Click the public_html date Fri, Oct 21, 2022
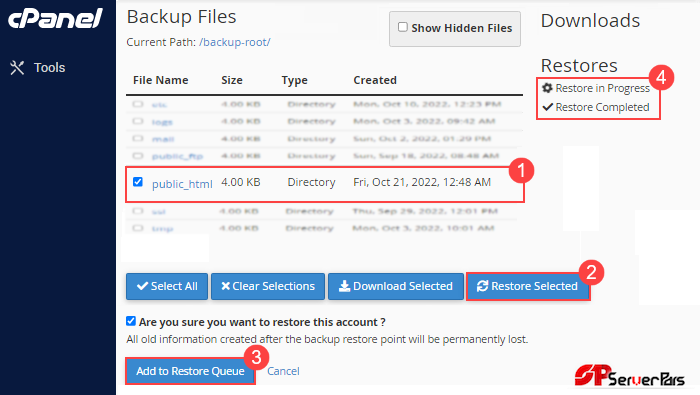 (422, 182)
